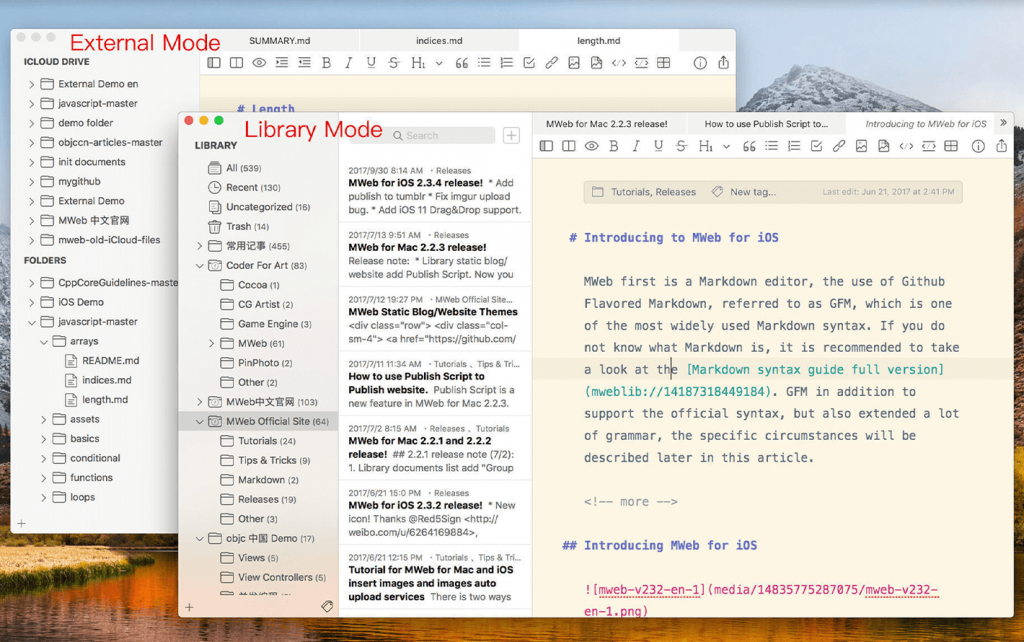Toggle sidebar panel in External Mode toolbar

(214, 63)
